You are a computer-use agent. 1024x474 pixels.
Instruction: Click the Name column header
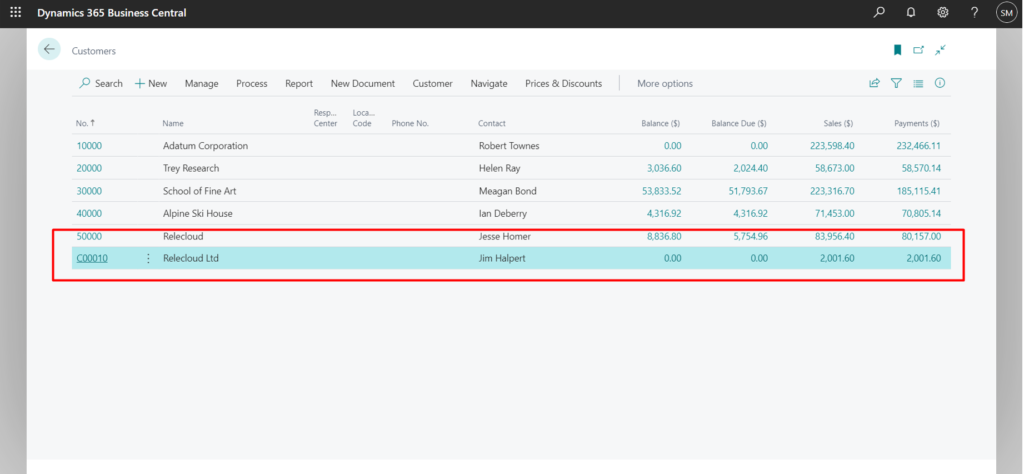click(173, 123)
